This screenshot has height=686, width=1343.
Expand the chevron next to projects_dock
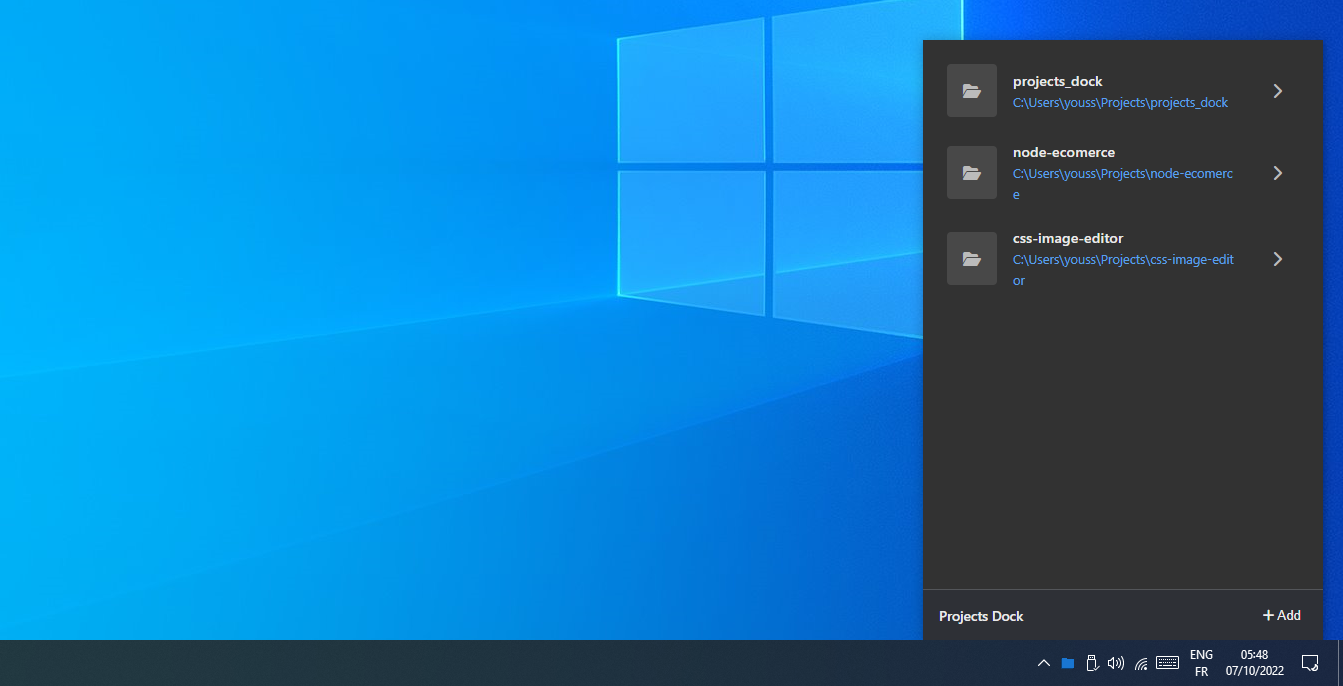pos(1278,90)
